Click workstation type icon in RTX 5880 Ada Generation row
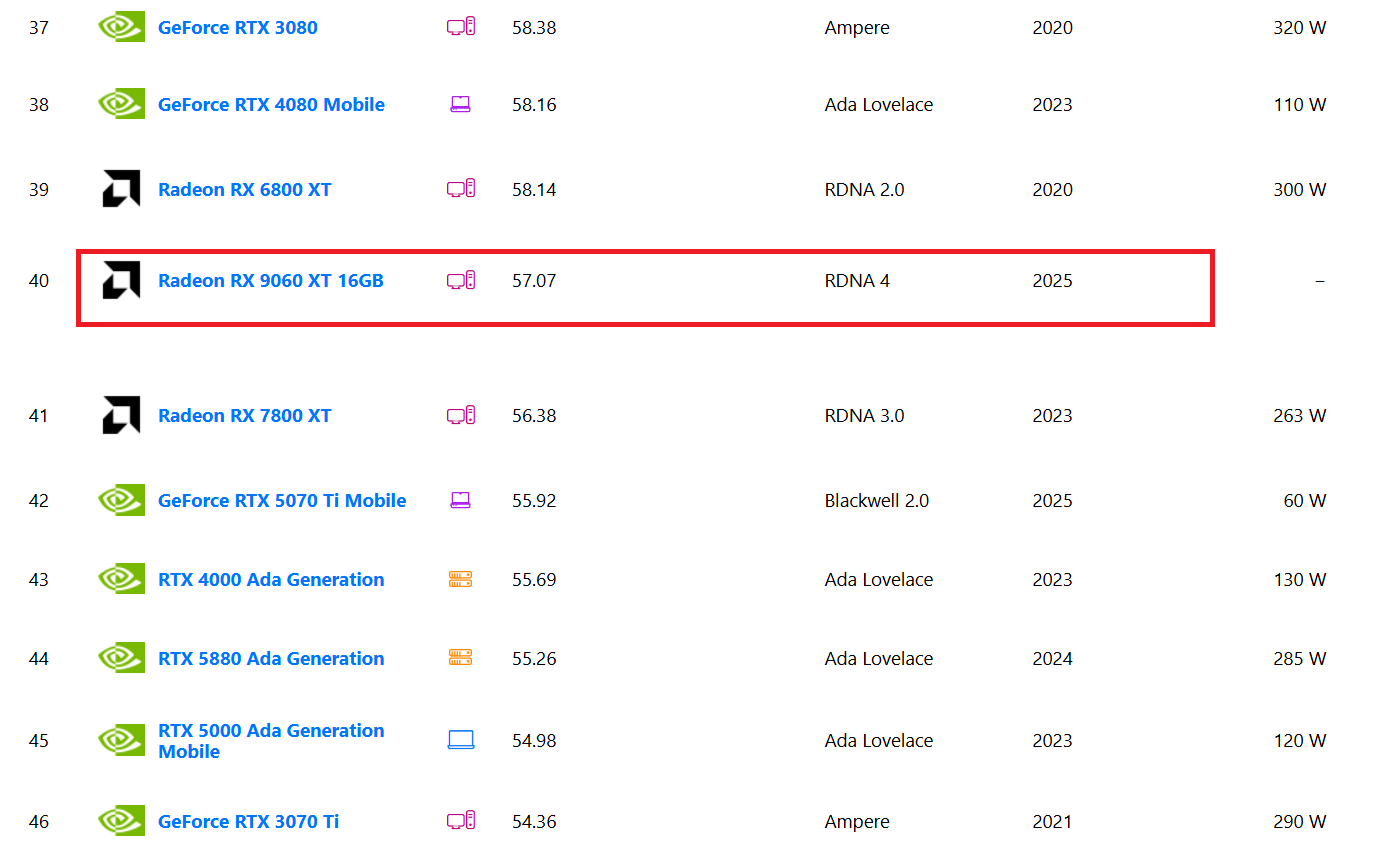Screen dimensions: 1385x850 (x=460, y=658)
